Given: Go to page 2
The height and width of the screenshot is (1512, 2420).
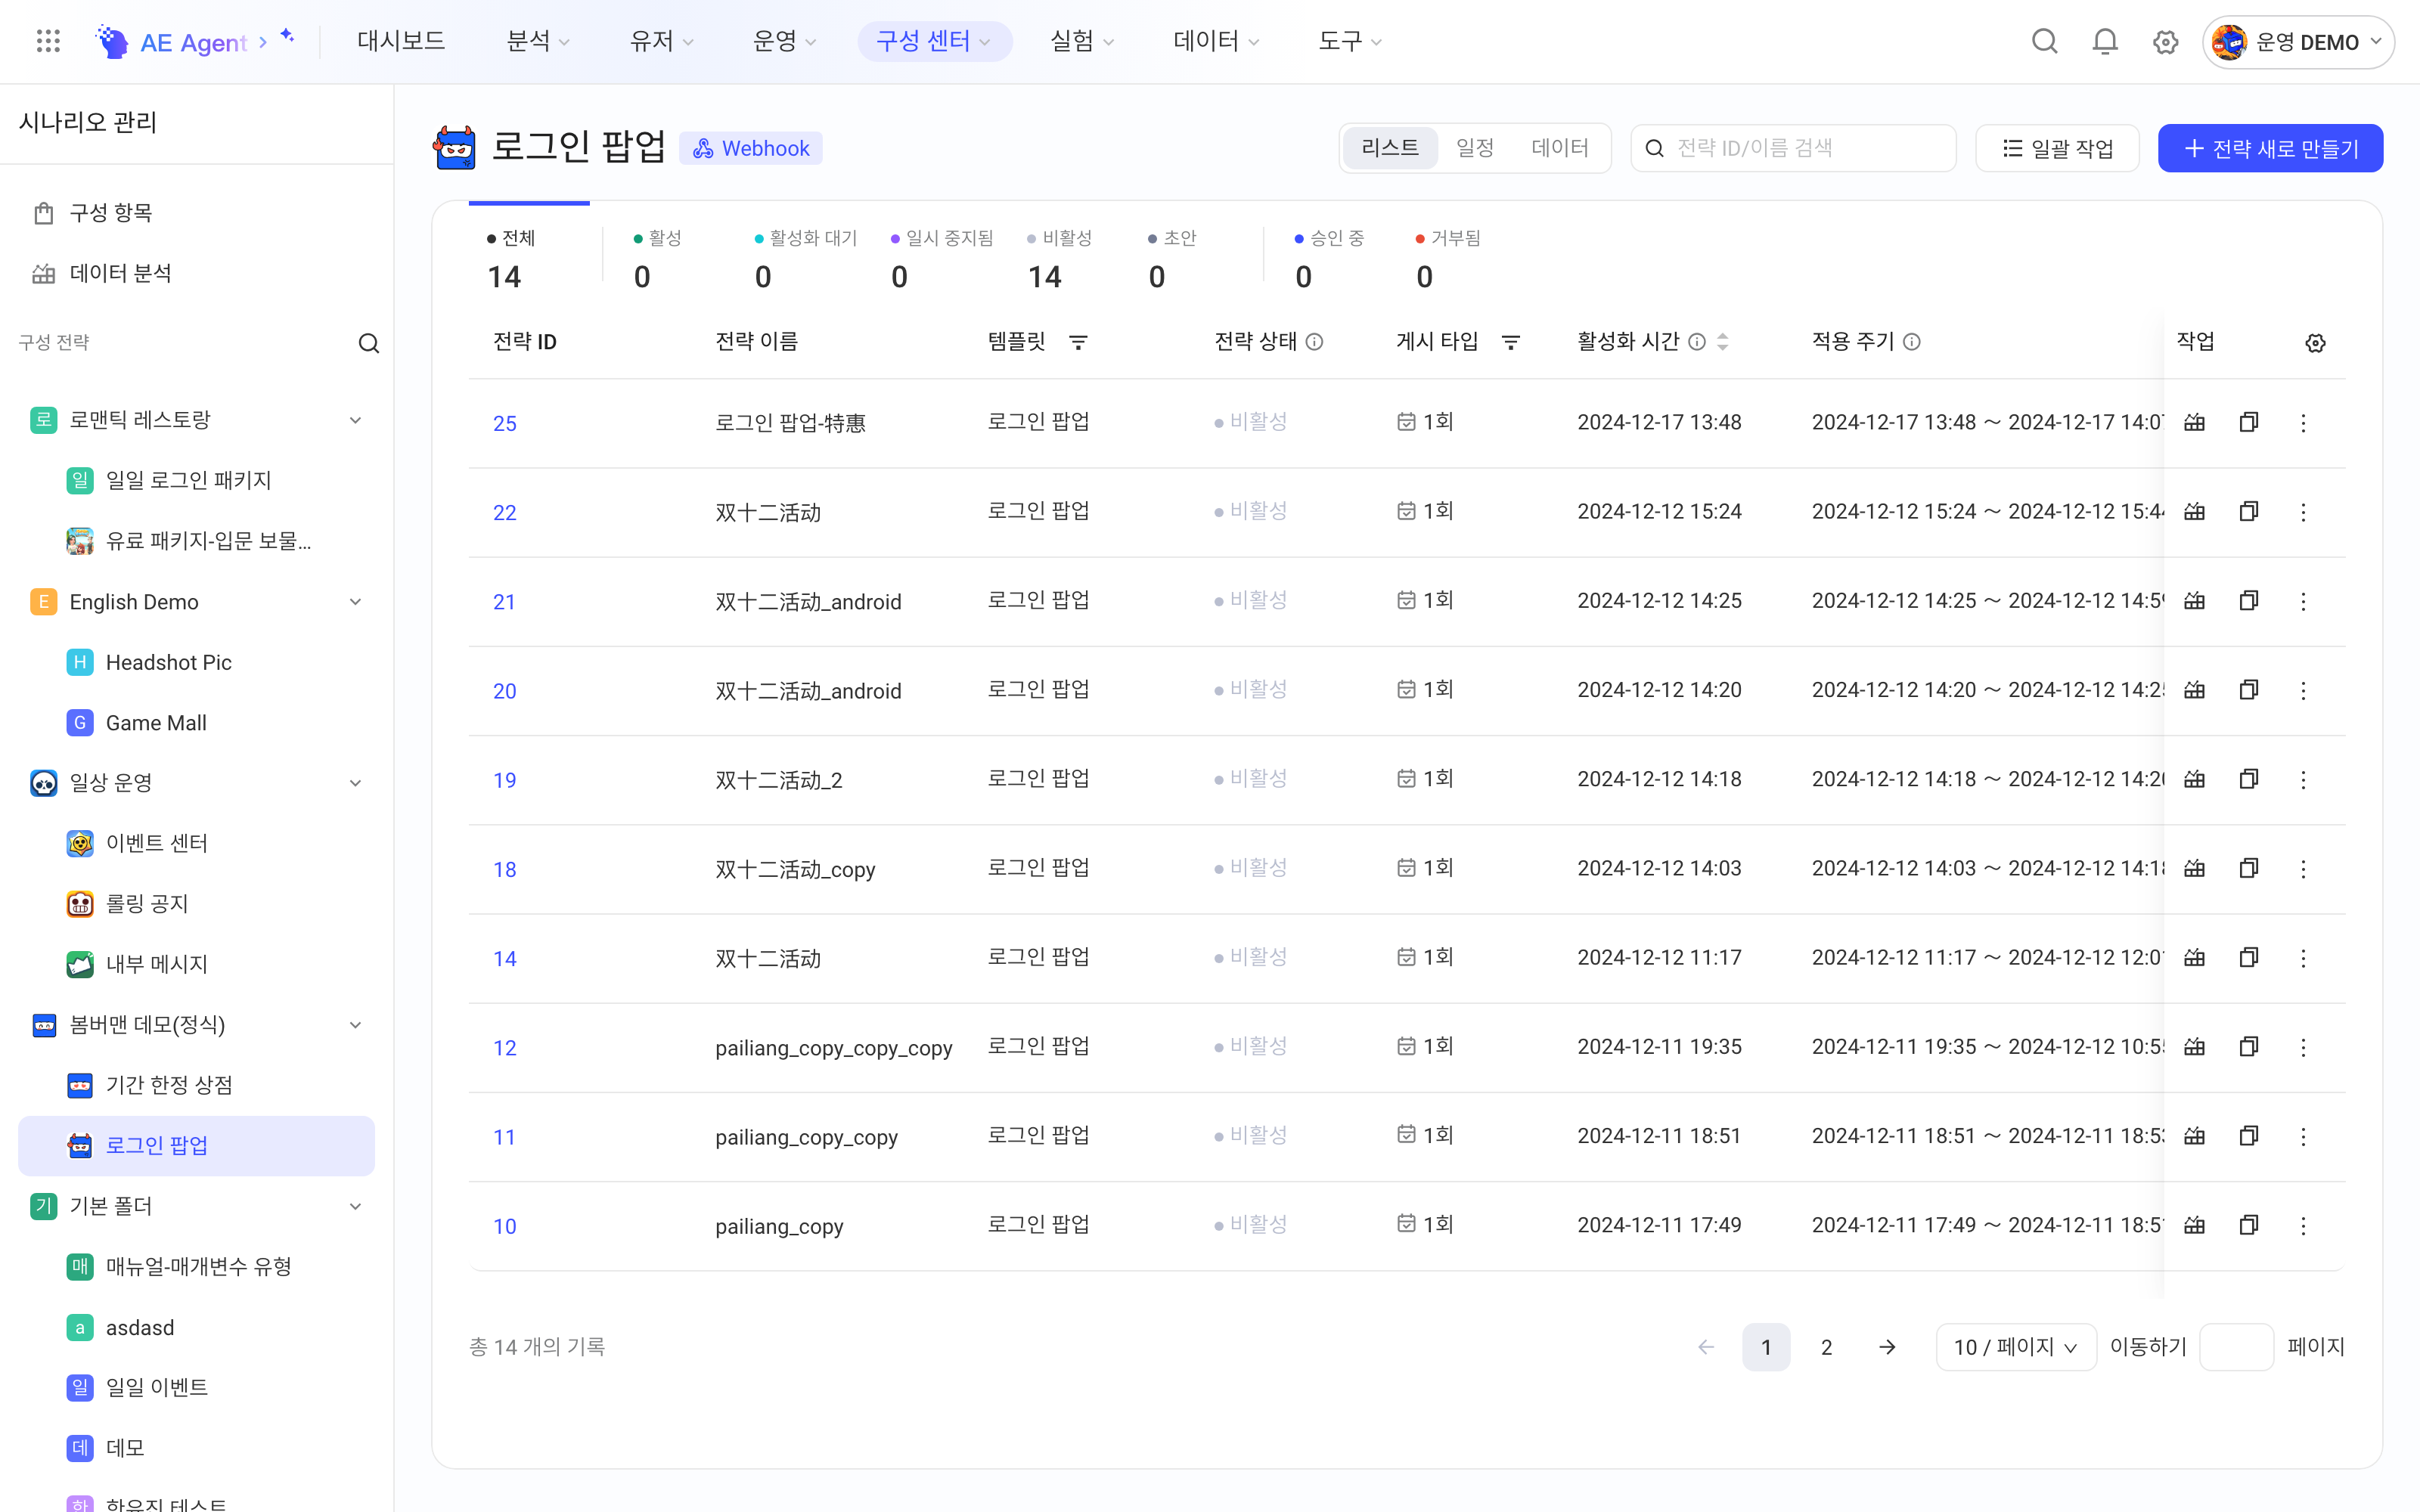Looking at the screenshot, I should [1826, 1347].
